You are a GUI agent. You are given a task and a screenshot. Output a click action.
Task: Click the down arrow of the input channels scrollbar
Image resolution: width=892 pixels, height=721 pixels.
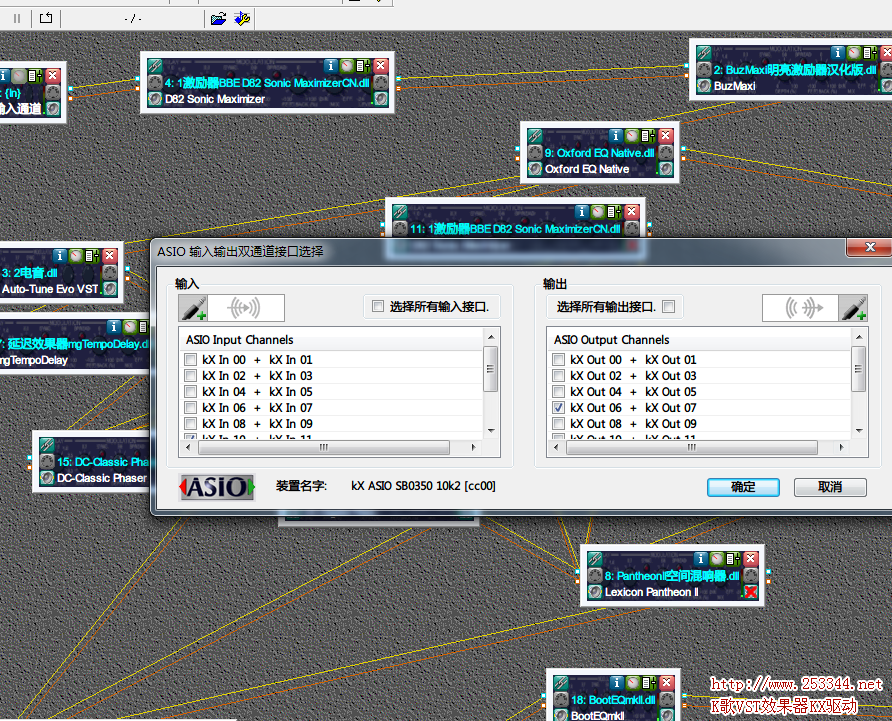tap(491, 431)
